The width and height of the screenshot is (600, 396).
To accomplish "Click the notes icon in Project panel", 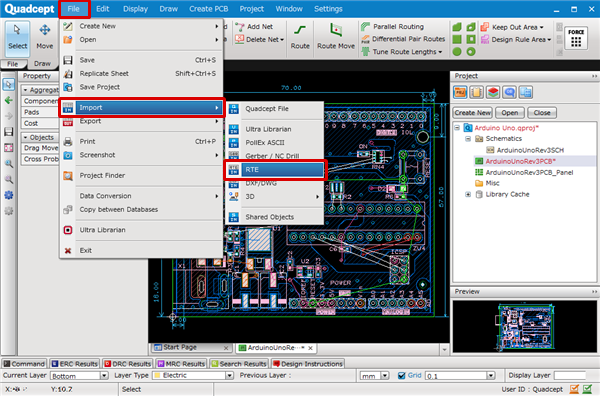I will 476,92.
